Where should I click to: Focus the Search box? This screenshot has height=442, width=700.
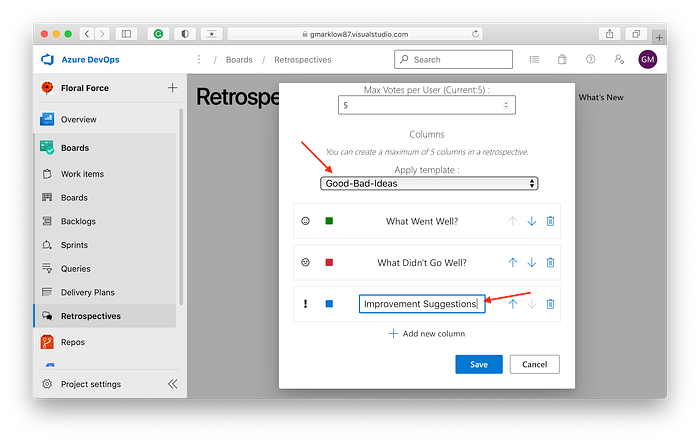453,59
